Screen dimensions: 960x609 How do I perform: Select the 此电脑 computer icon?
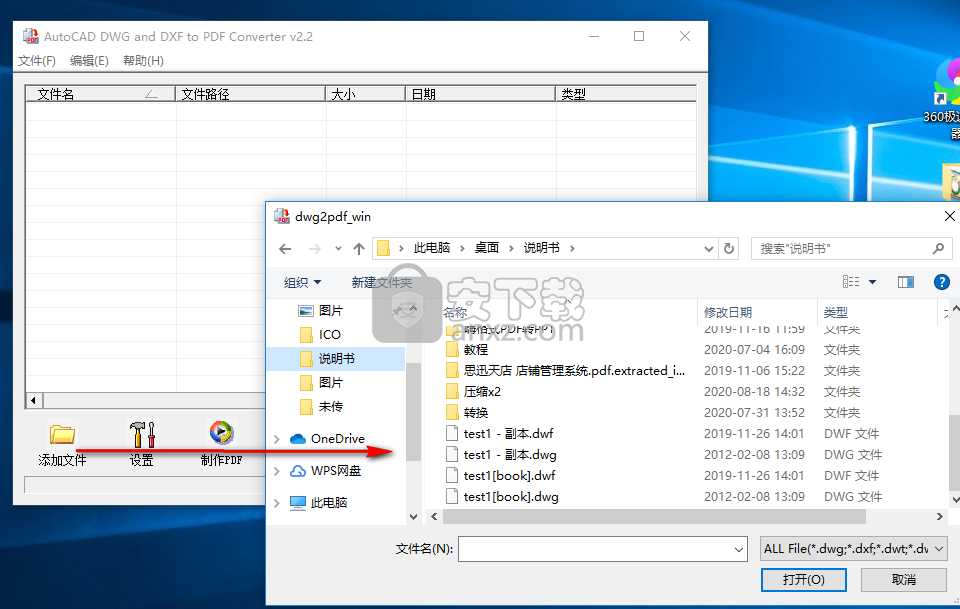[298, 503]
